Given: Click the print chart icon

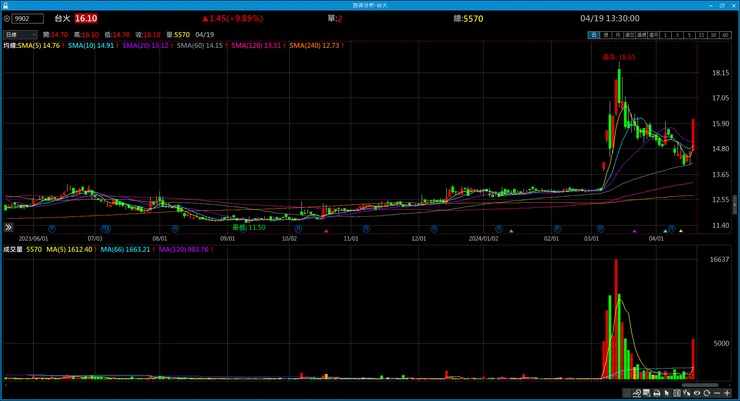Looking at the screenshot, I should coord(657,393).
